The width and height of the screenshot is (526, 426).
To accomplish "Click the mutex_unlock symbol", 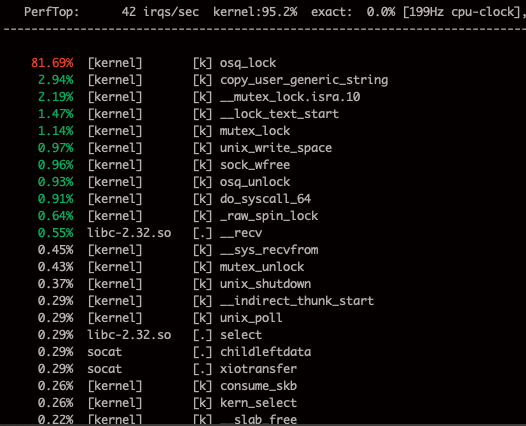I will point(262,267).
